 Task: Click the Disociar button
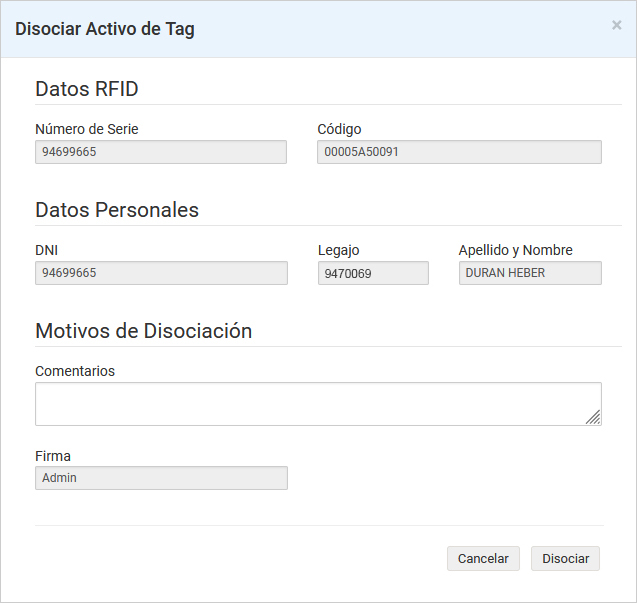point(565,558)
